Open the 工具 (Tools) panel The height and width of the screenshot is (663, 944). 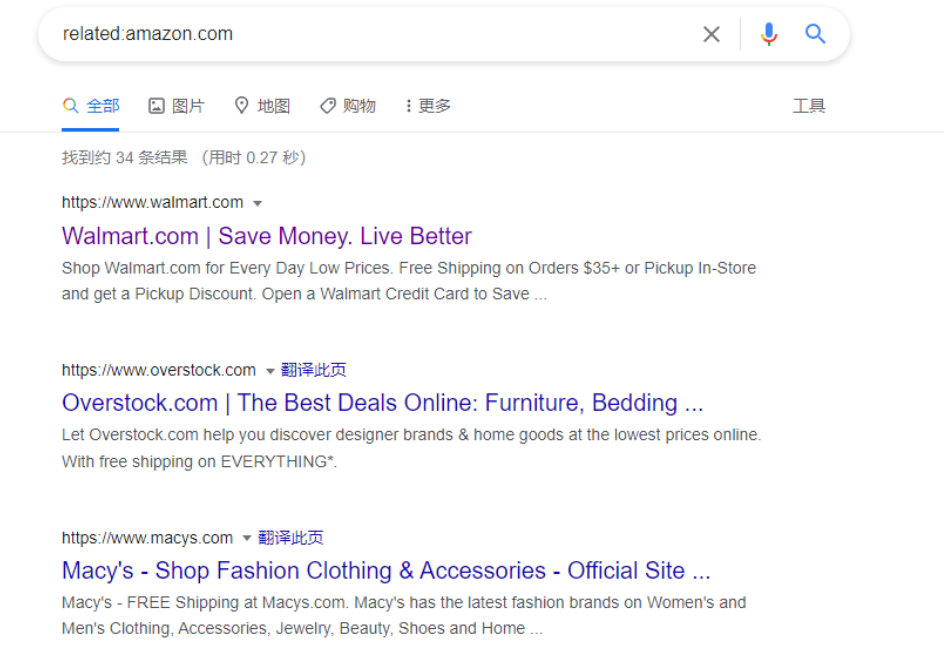[x=809, y=105]
